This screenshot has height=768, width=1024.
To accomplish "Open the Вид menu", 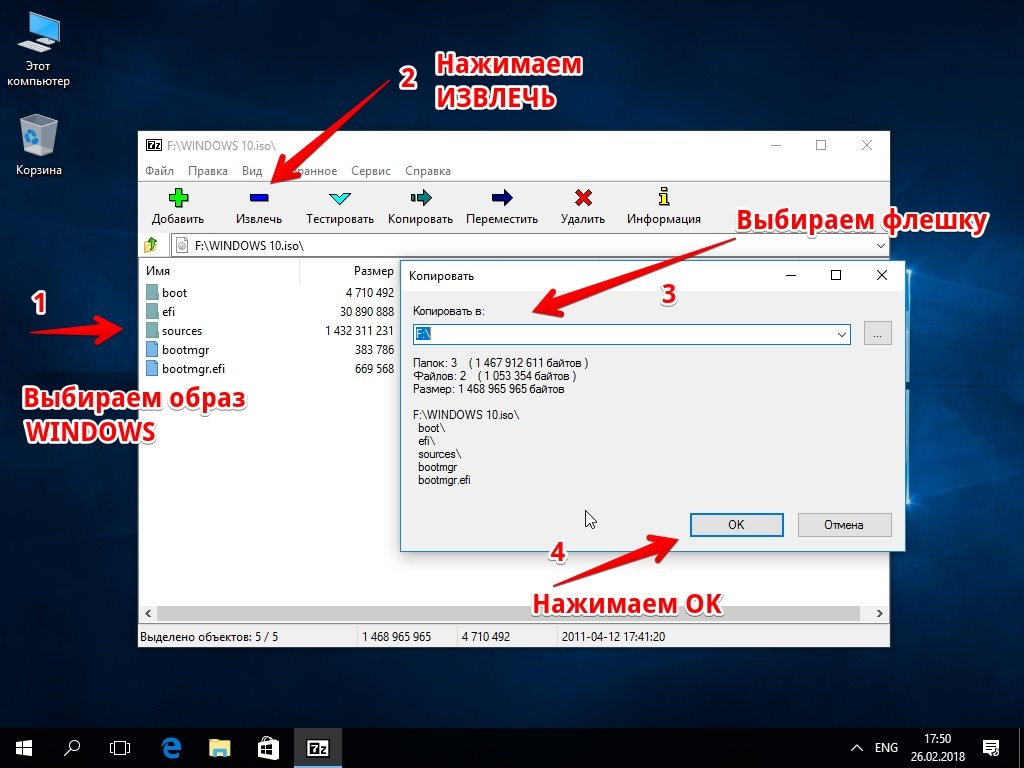I will point(251,171).
